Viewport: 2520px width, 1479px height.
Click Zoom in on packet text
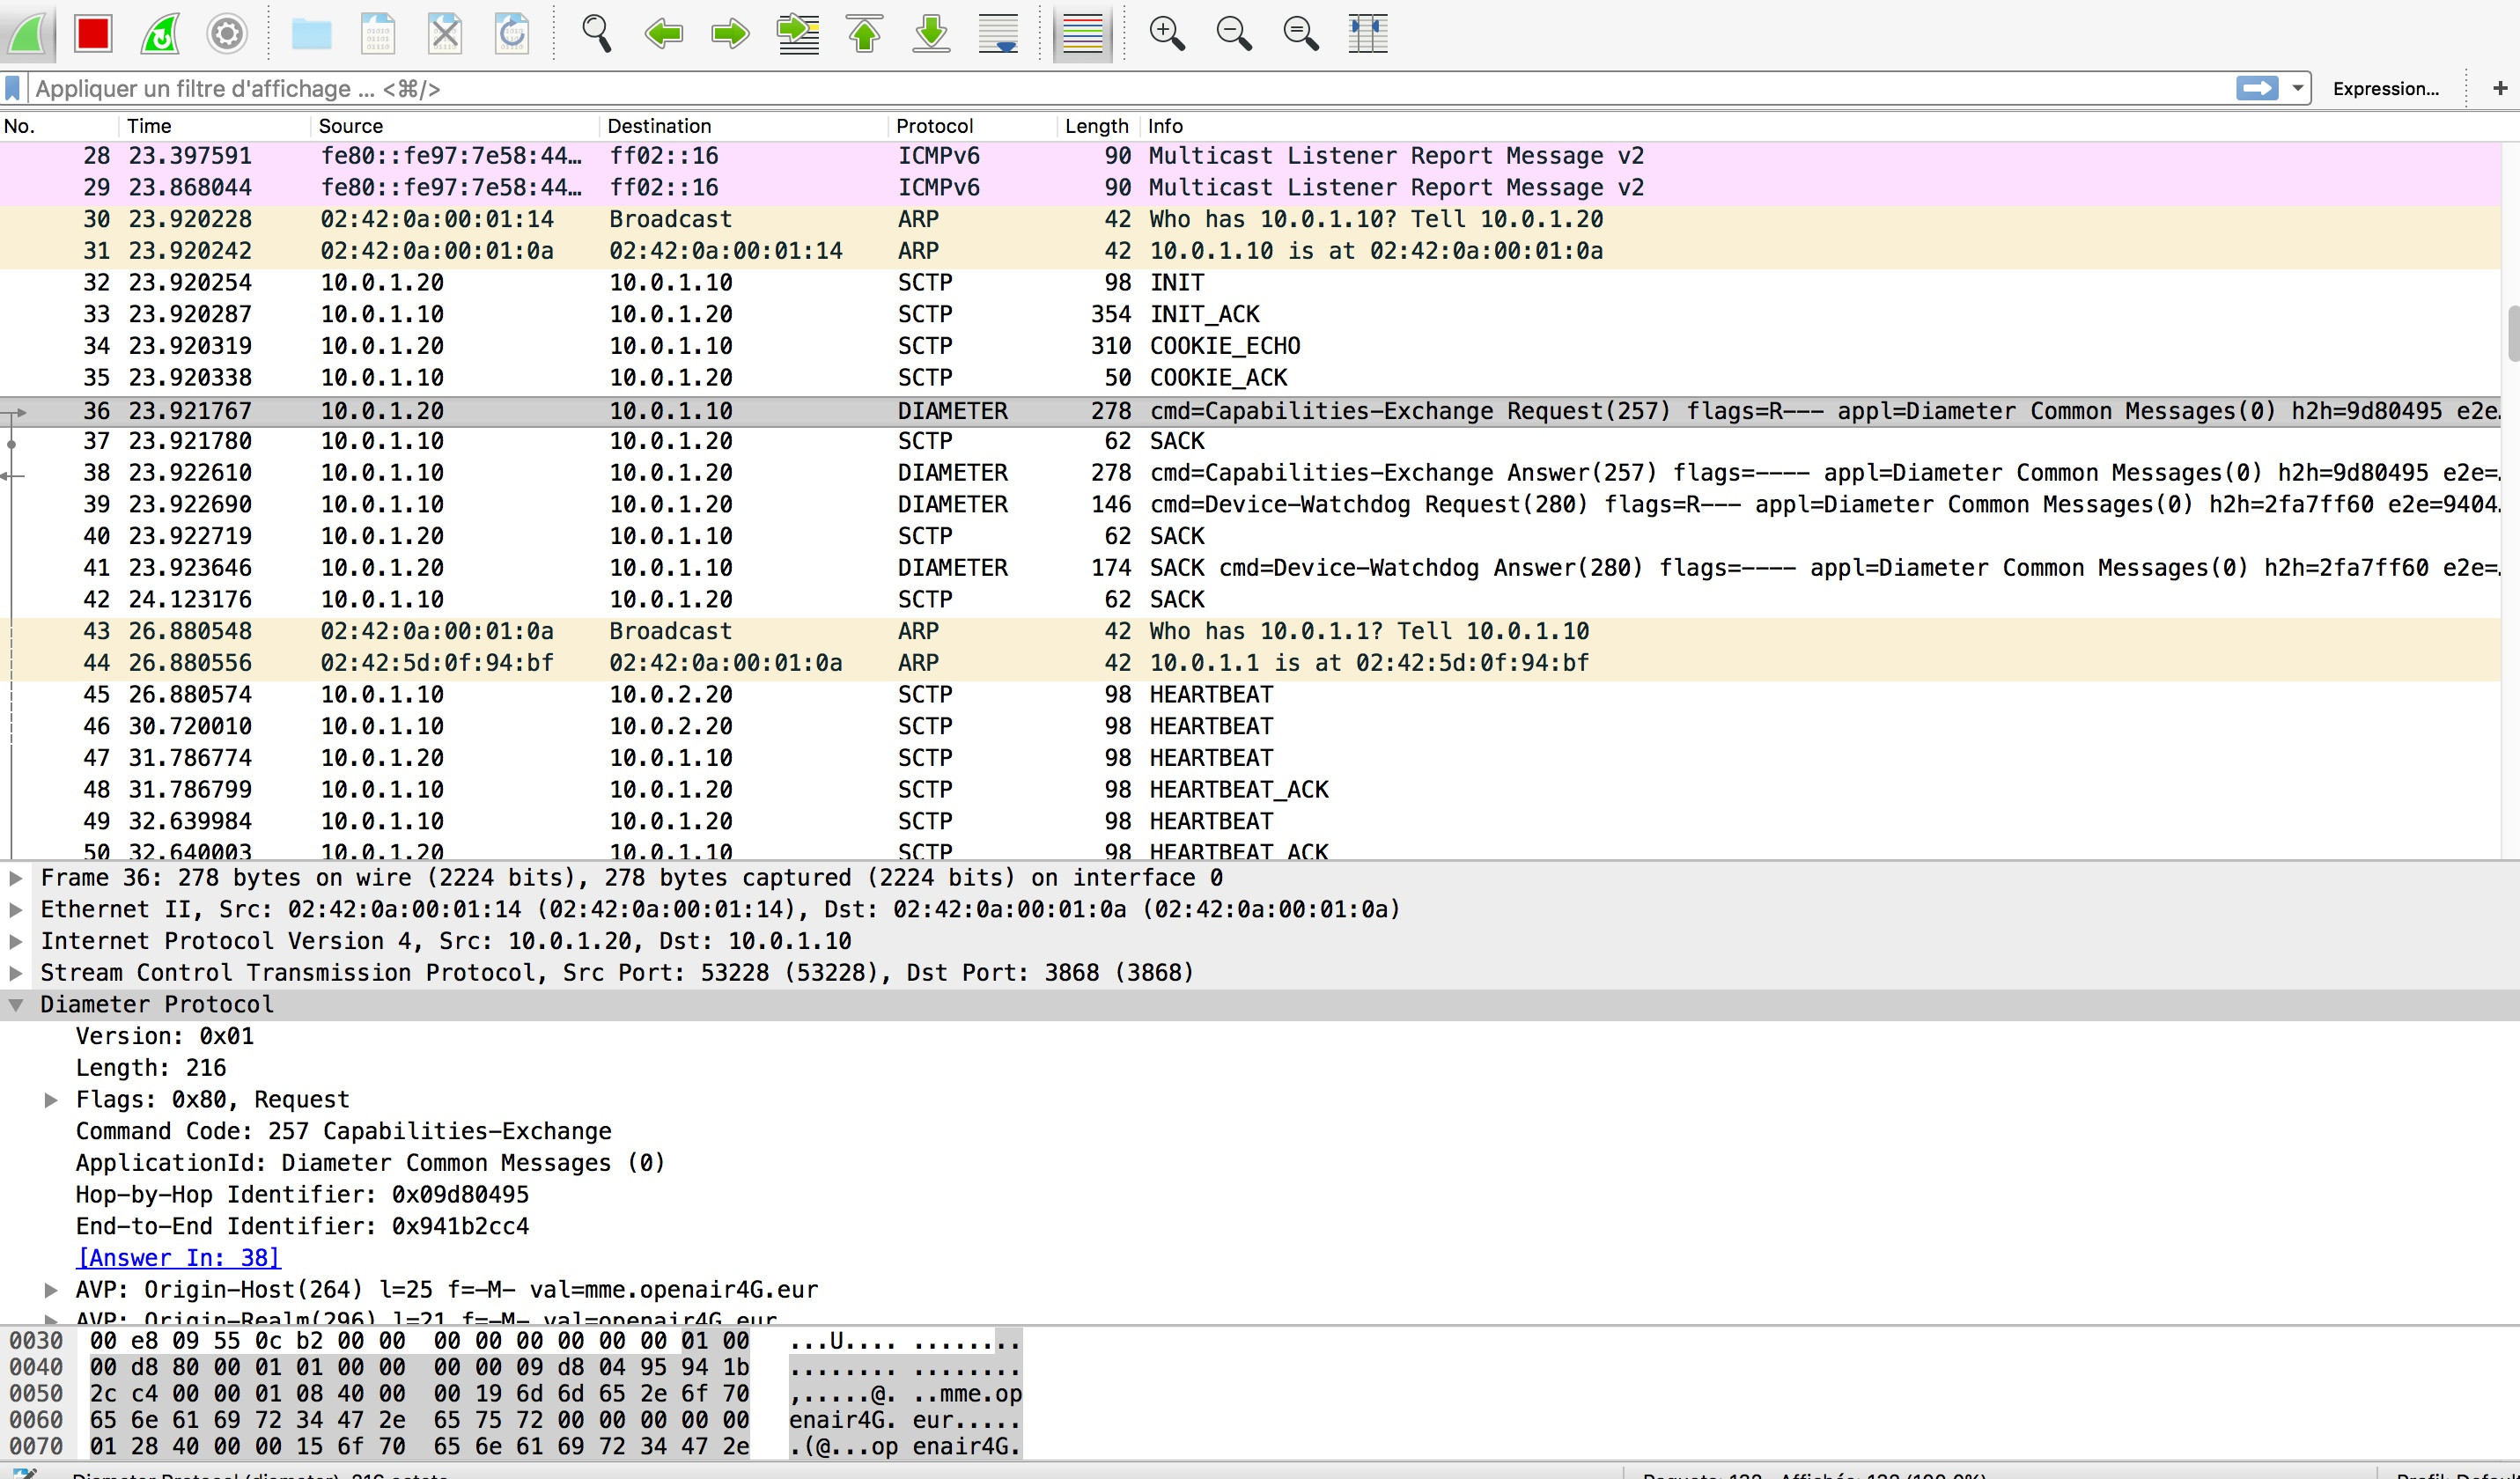pyautogui.click(x=1166, y=34)
